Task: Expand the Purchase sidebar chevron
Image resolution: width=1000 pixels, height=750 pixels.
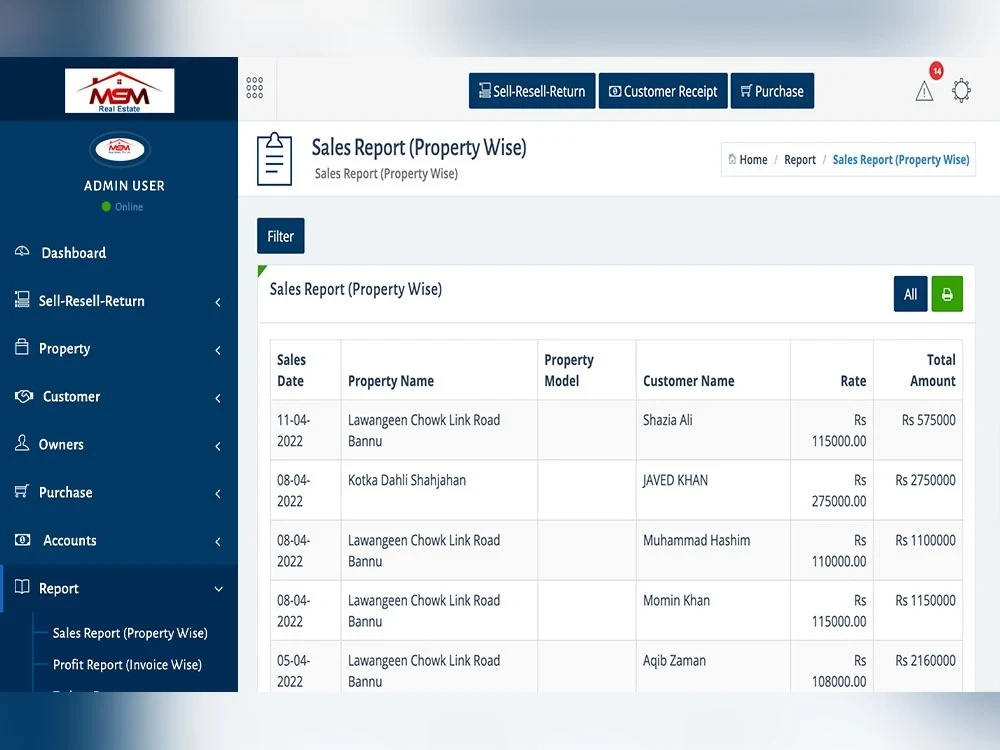Action: [218, 494]
